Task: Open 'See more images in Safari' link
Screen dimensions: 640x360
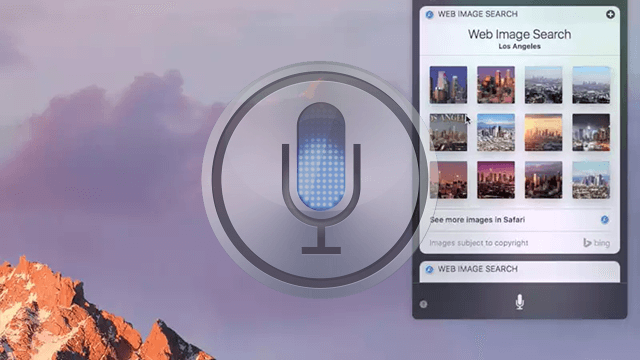Action: [477, 220]
